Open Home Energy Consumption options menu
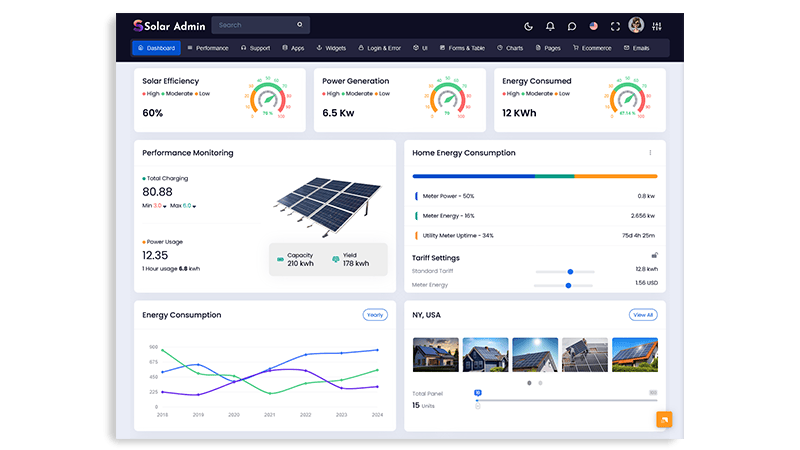This screenshot has height=450, width=800. click(650, 153)
